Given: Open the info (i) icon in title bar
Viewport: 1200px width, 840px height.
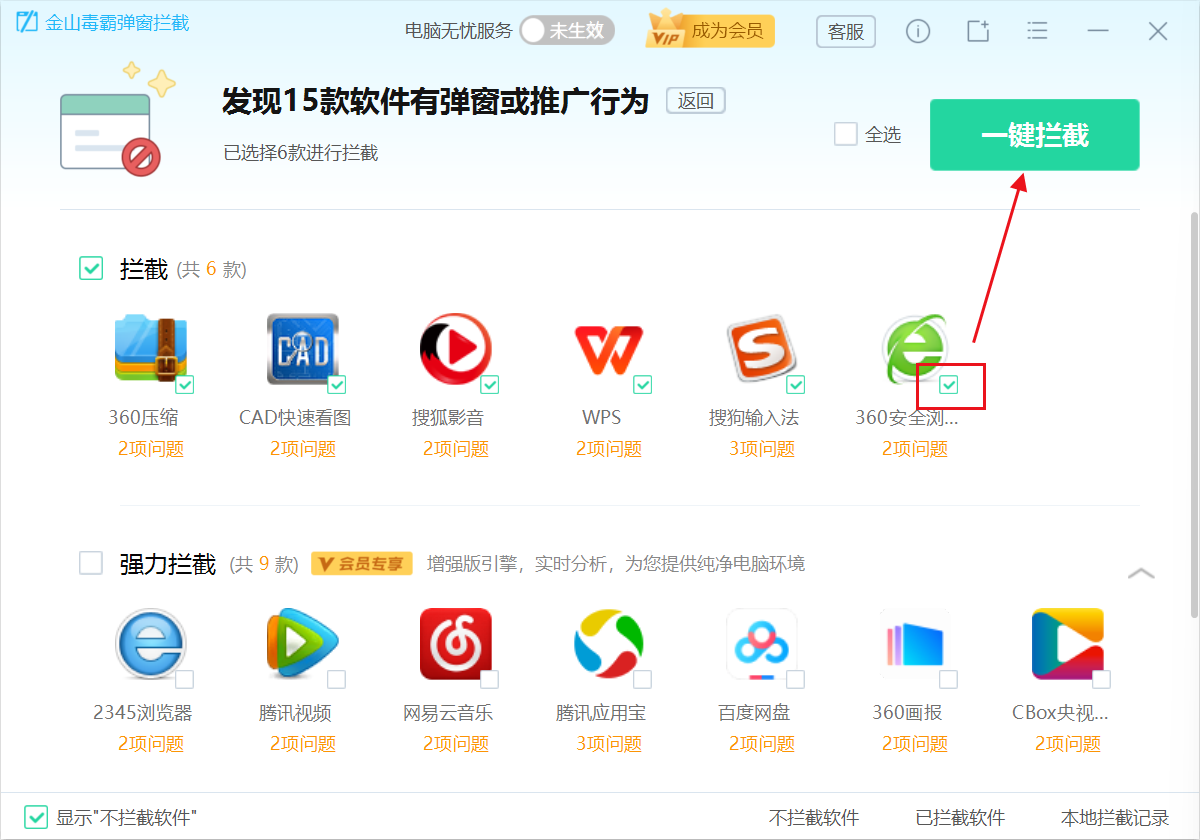Looking at the screenshot, I should tap(917, 31).
